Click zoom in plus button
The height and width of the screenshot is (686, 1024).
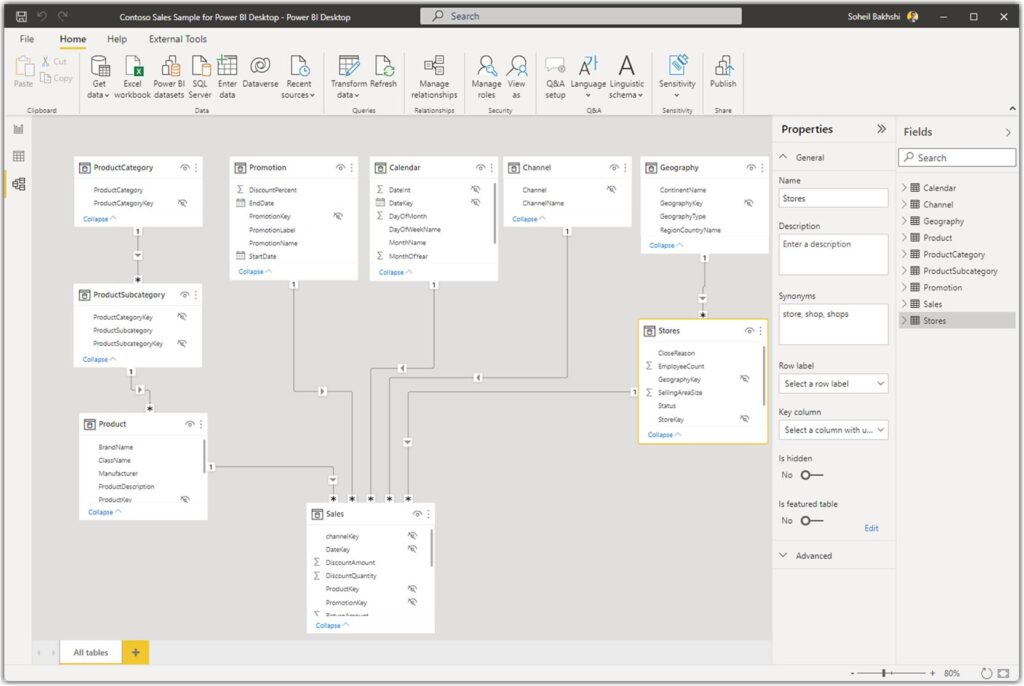[x=933, y=673]
